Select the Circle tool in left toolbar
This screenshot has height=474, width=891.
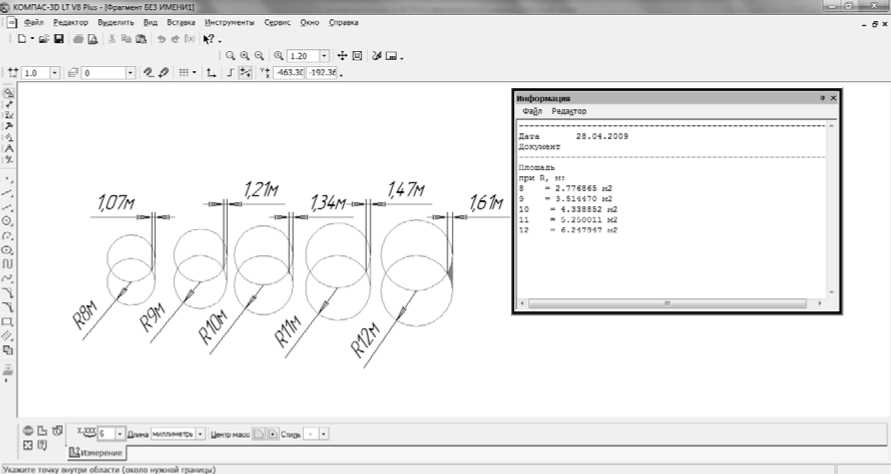click(8, 221)
